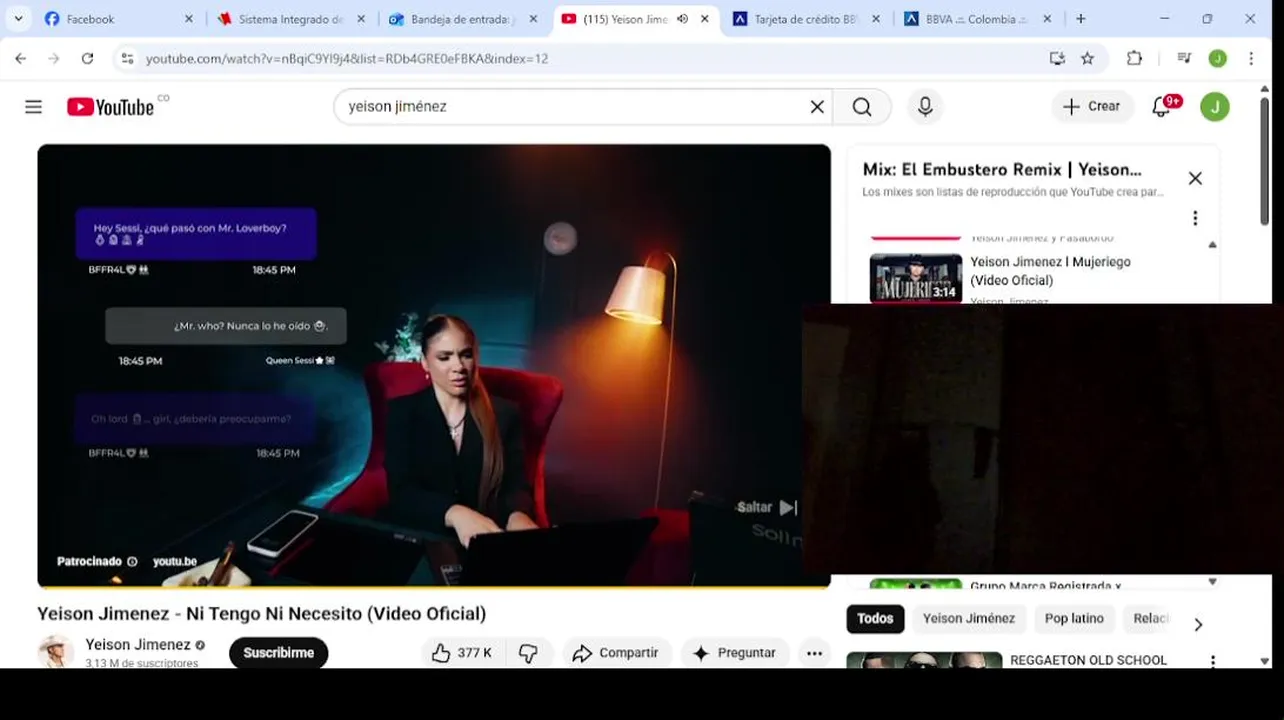
Task: Open Yeison Jimenez l Mujeriego title
Action: 1050,271
